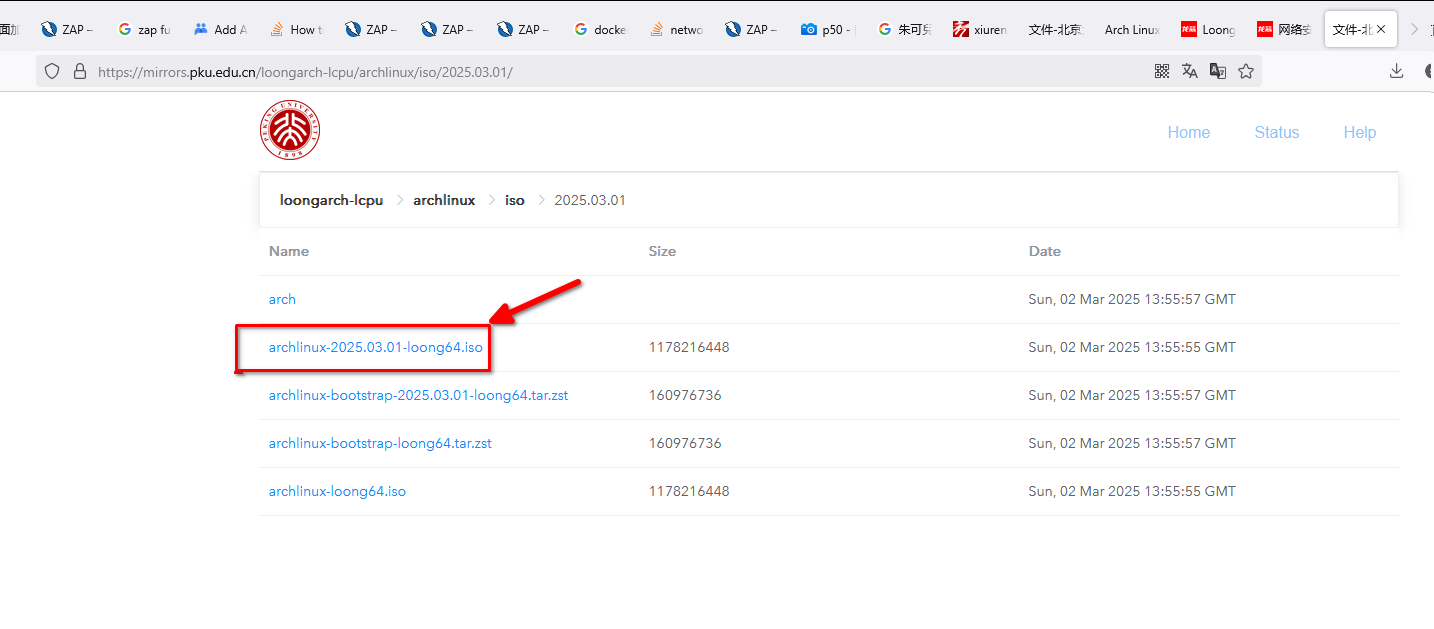This screenshot has height=629, width=1434.
Task: Open the QR code generator icon
Action: 1162,71
